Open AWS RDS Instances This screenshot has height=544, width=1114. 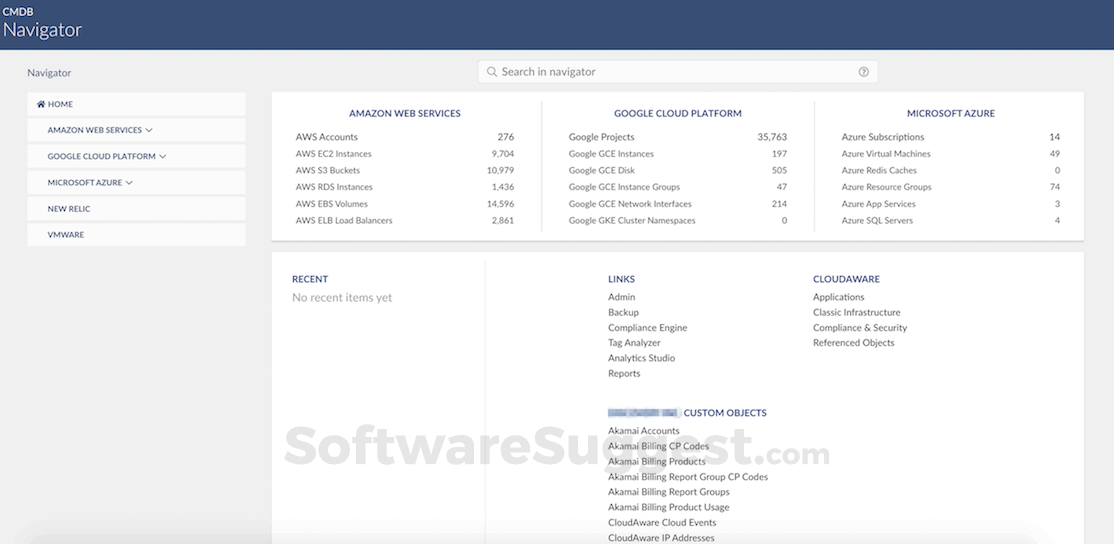coord(334,187)
